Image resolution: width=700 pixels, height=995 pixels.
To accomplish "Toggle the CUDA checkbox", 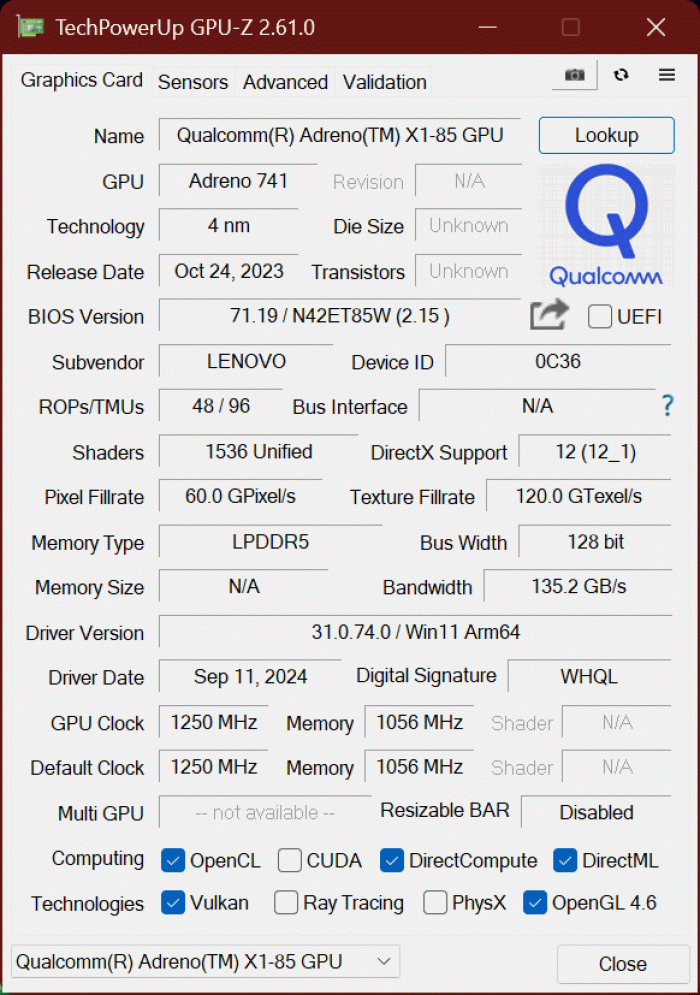I will point(289,860).
